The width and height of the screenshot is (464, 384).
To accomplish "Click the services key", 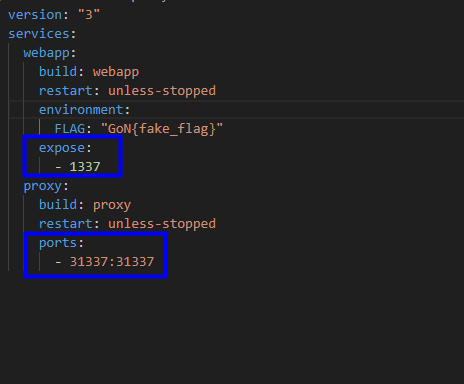I will (39, 34).
